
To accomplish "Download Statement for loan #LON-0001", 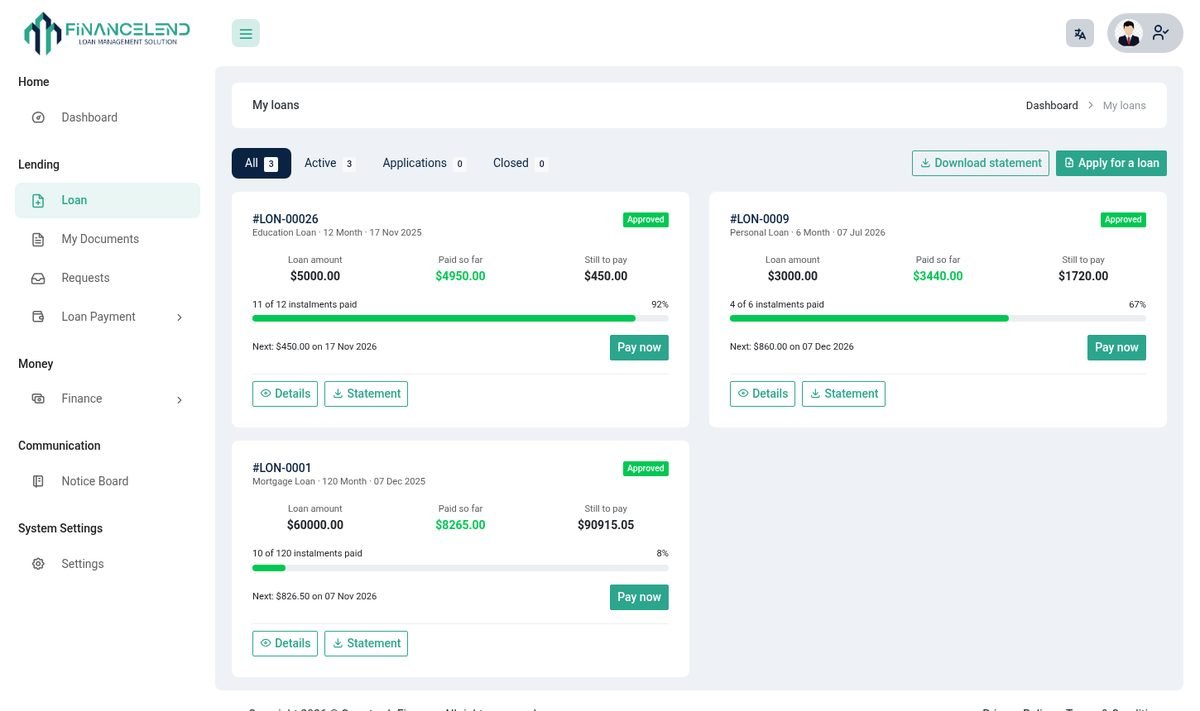I will coord(366,643).
